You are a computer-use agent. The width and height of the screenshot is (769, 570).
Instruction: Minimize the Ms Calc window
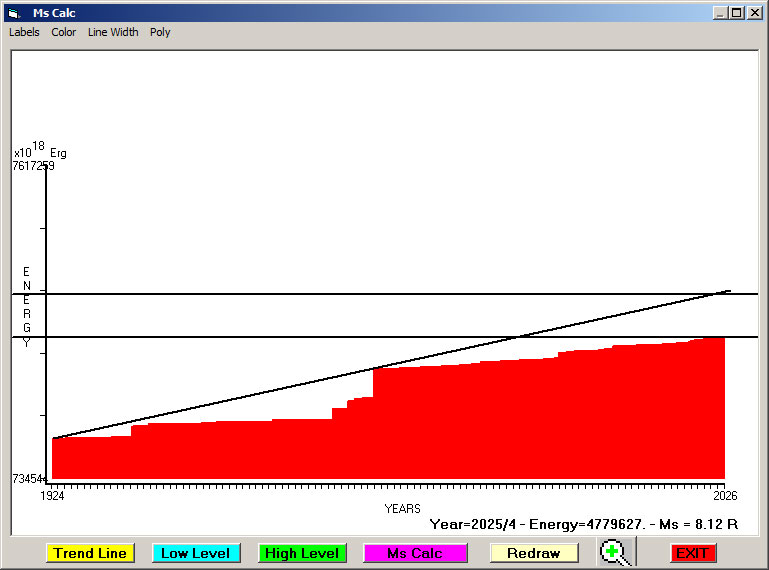coord(720,13)
